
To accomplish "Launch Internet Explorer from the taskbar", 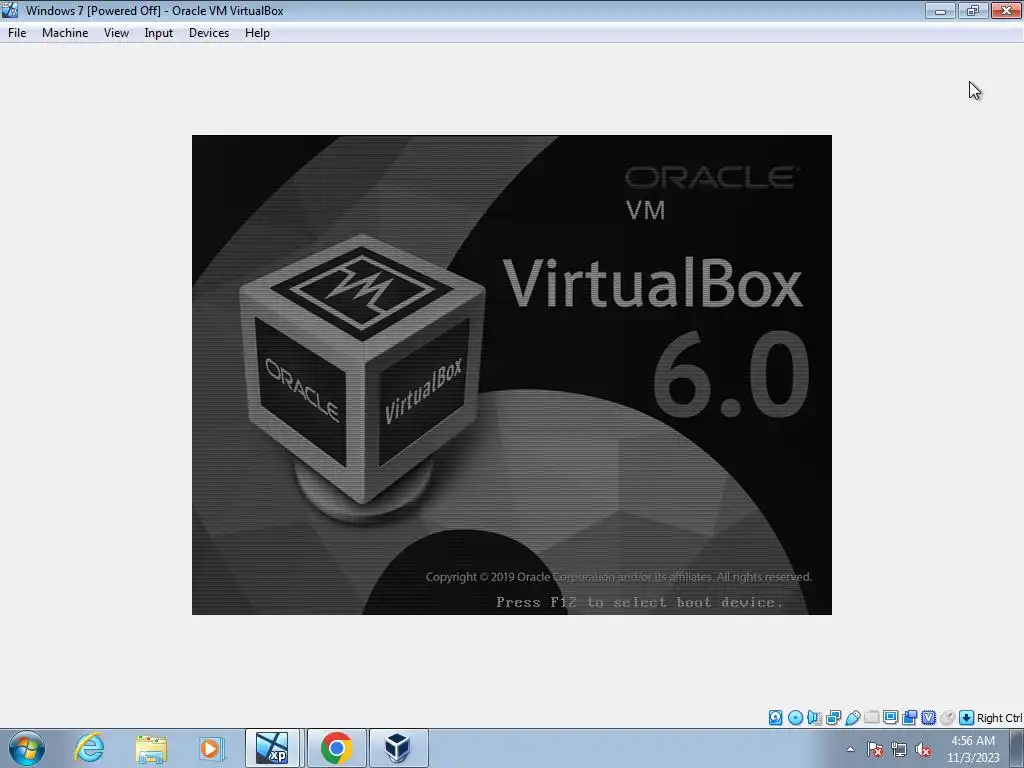I will [89, 748].
